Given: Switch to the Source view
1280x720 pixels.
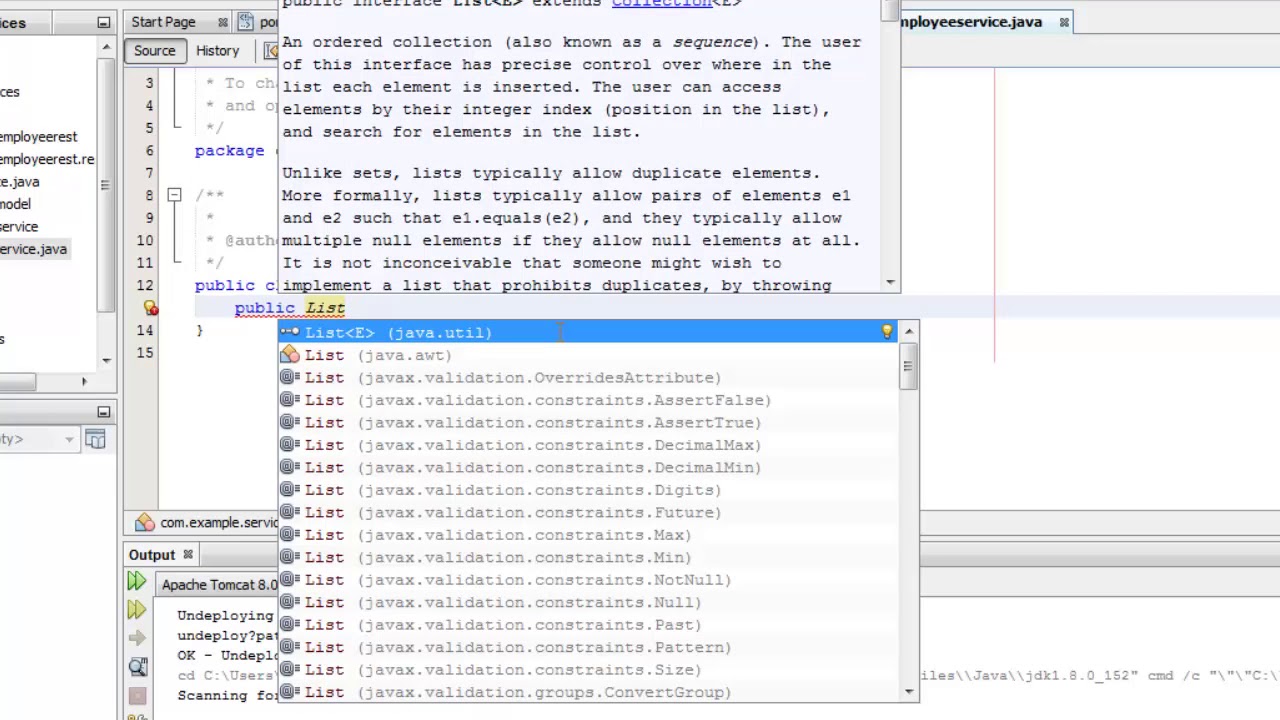Looking at the screenshot, I should click(x=154, y=50).
